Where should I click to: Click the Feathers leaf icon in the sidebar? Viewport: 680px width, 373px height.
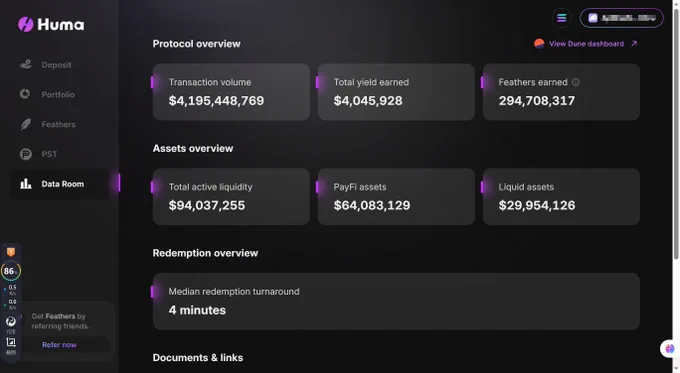26,124
